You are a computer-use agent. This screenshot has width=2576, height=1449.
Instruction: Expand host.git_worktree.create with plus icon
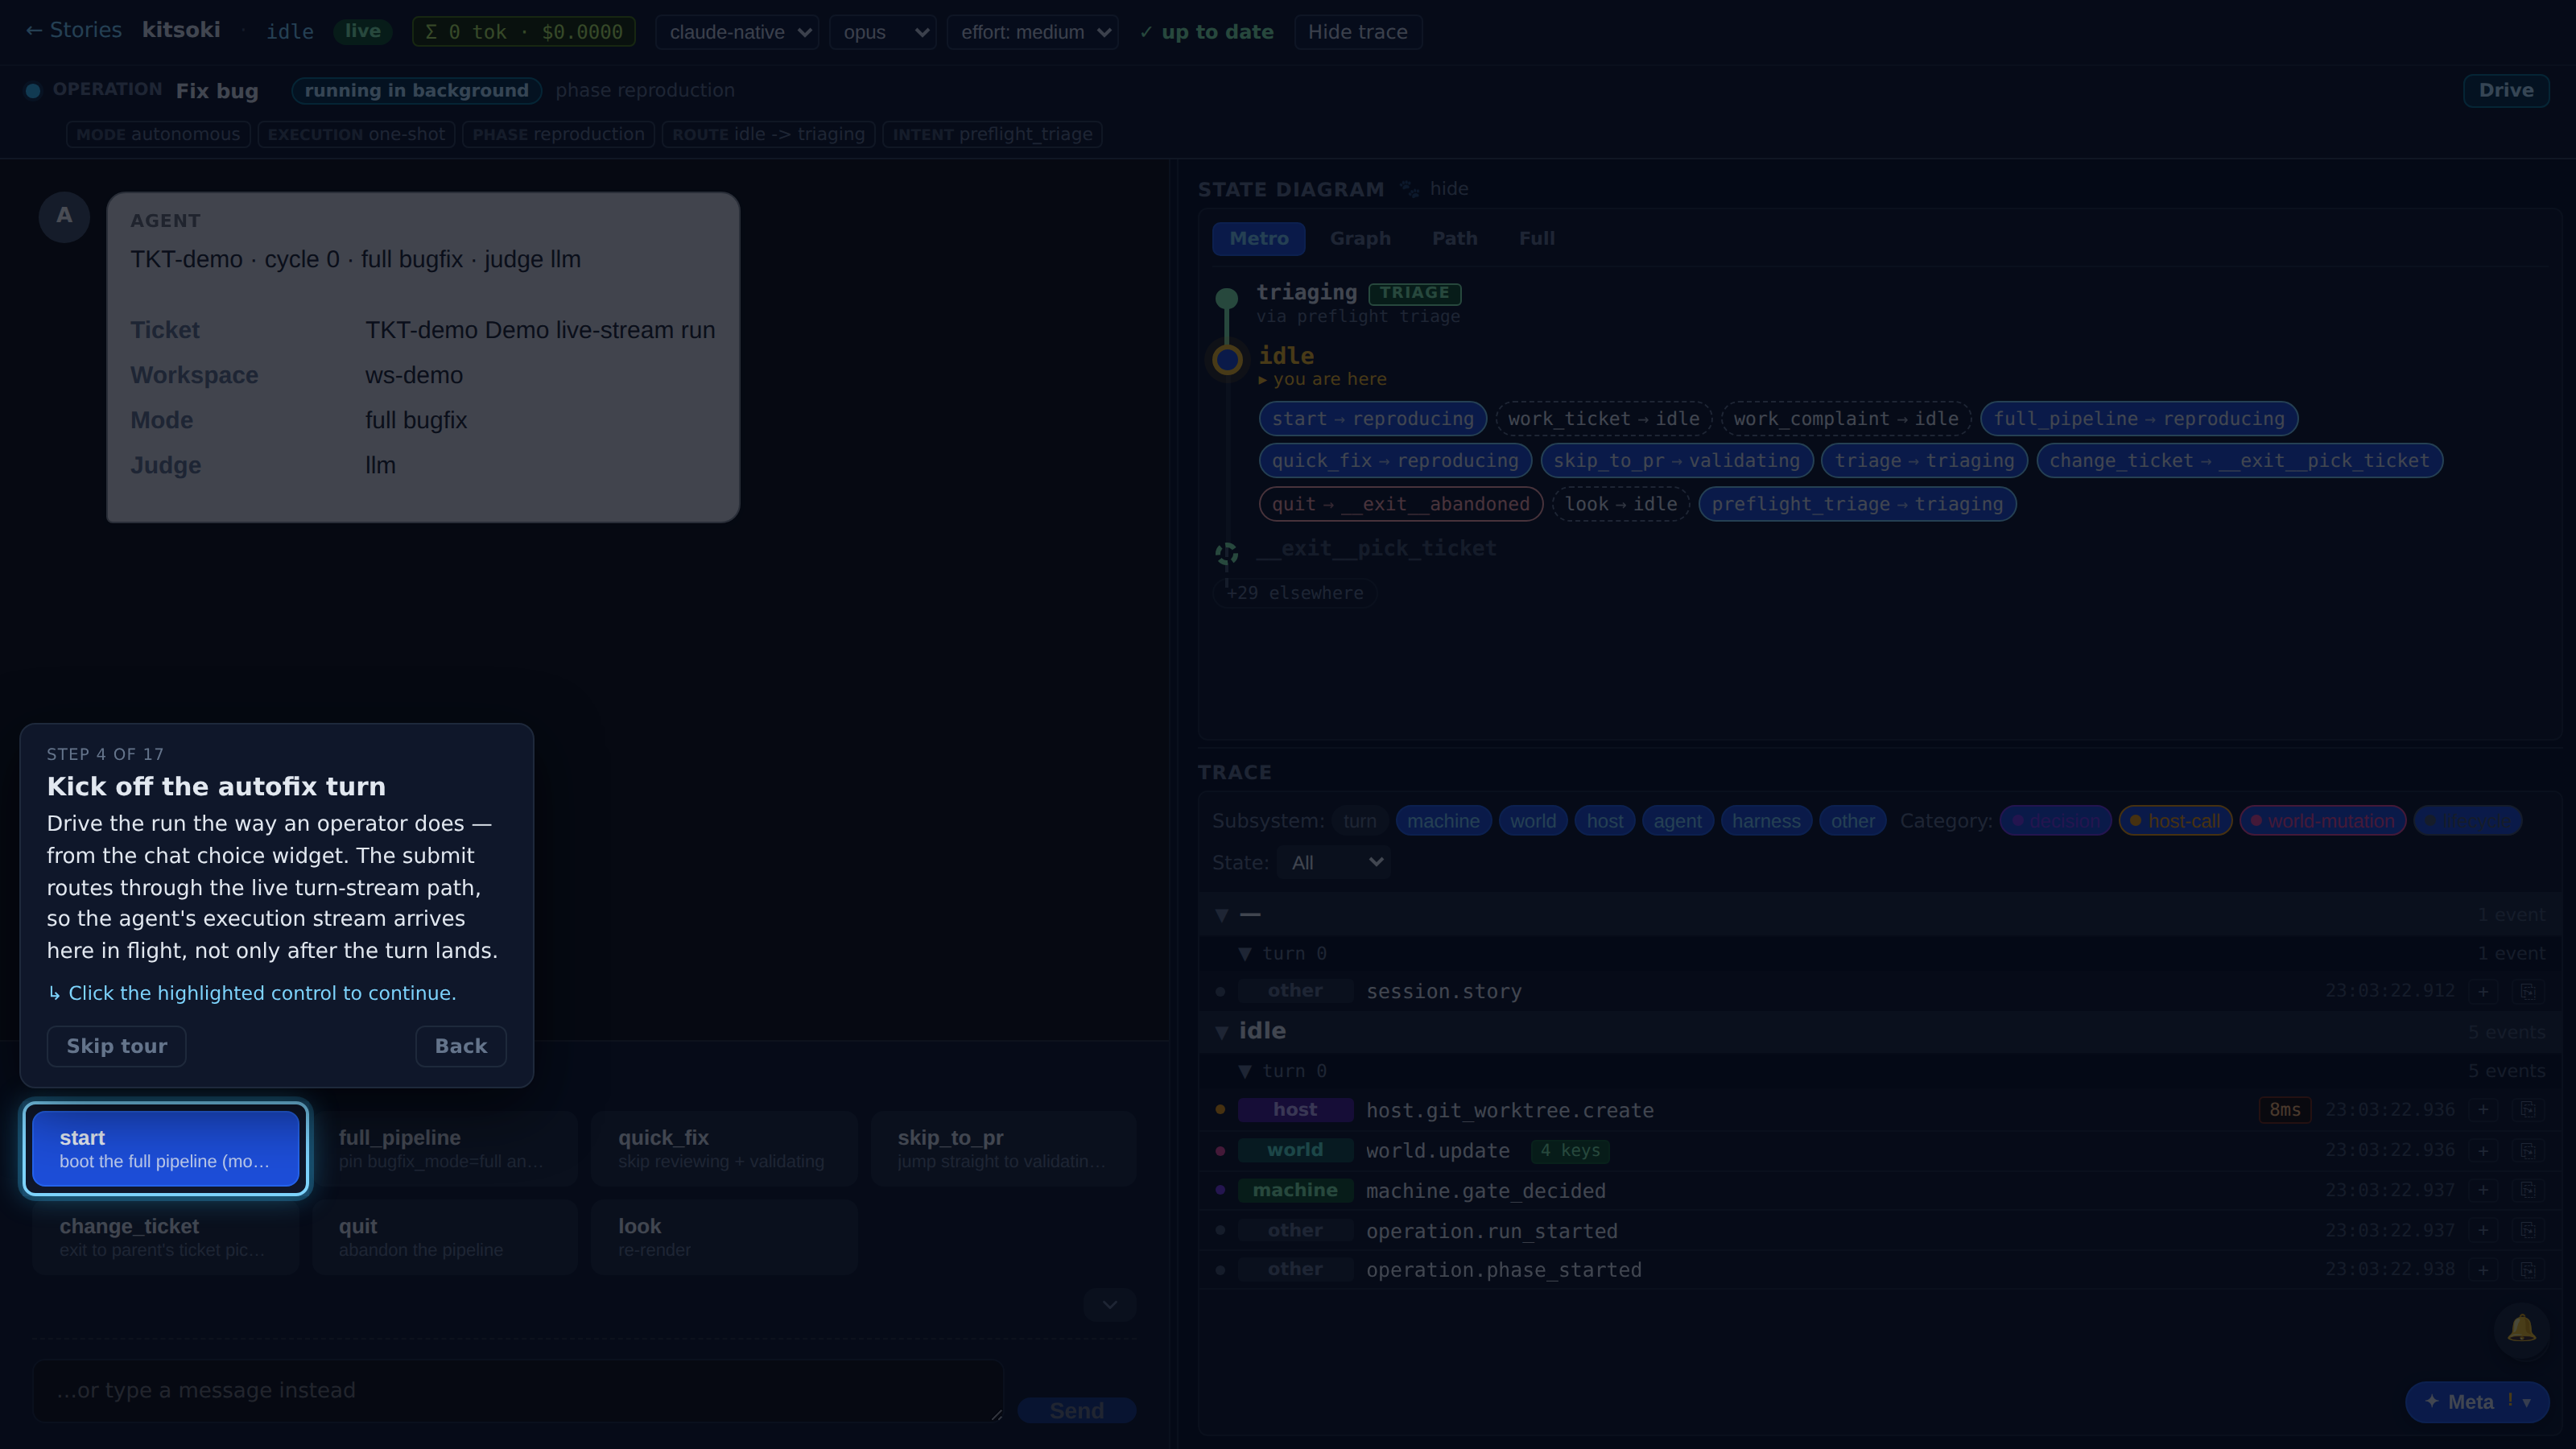tap(2483, 1110)
